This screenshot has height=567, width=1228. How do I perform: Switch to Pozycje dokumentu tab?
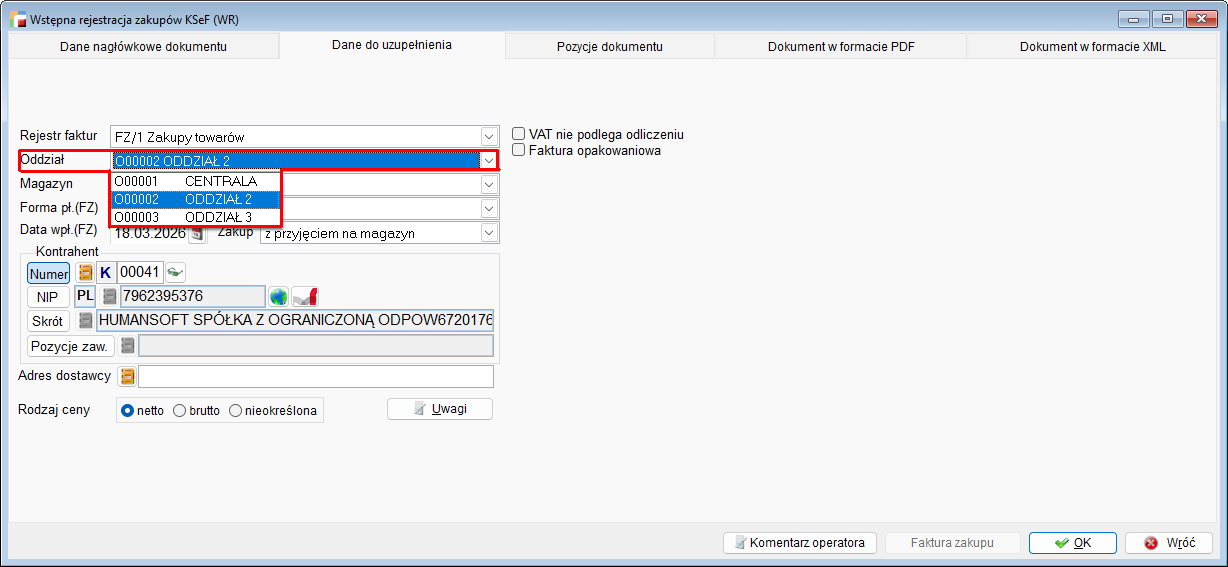609,47
